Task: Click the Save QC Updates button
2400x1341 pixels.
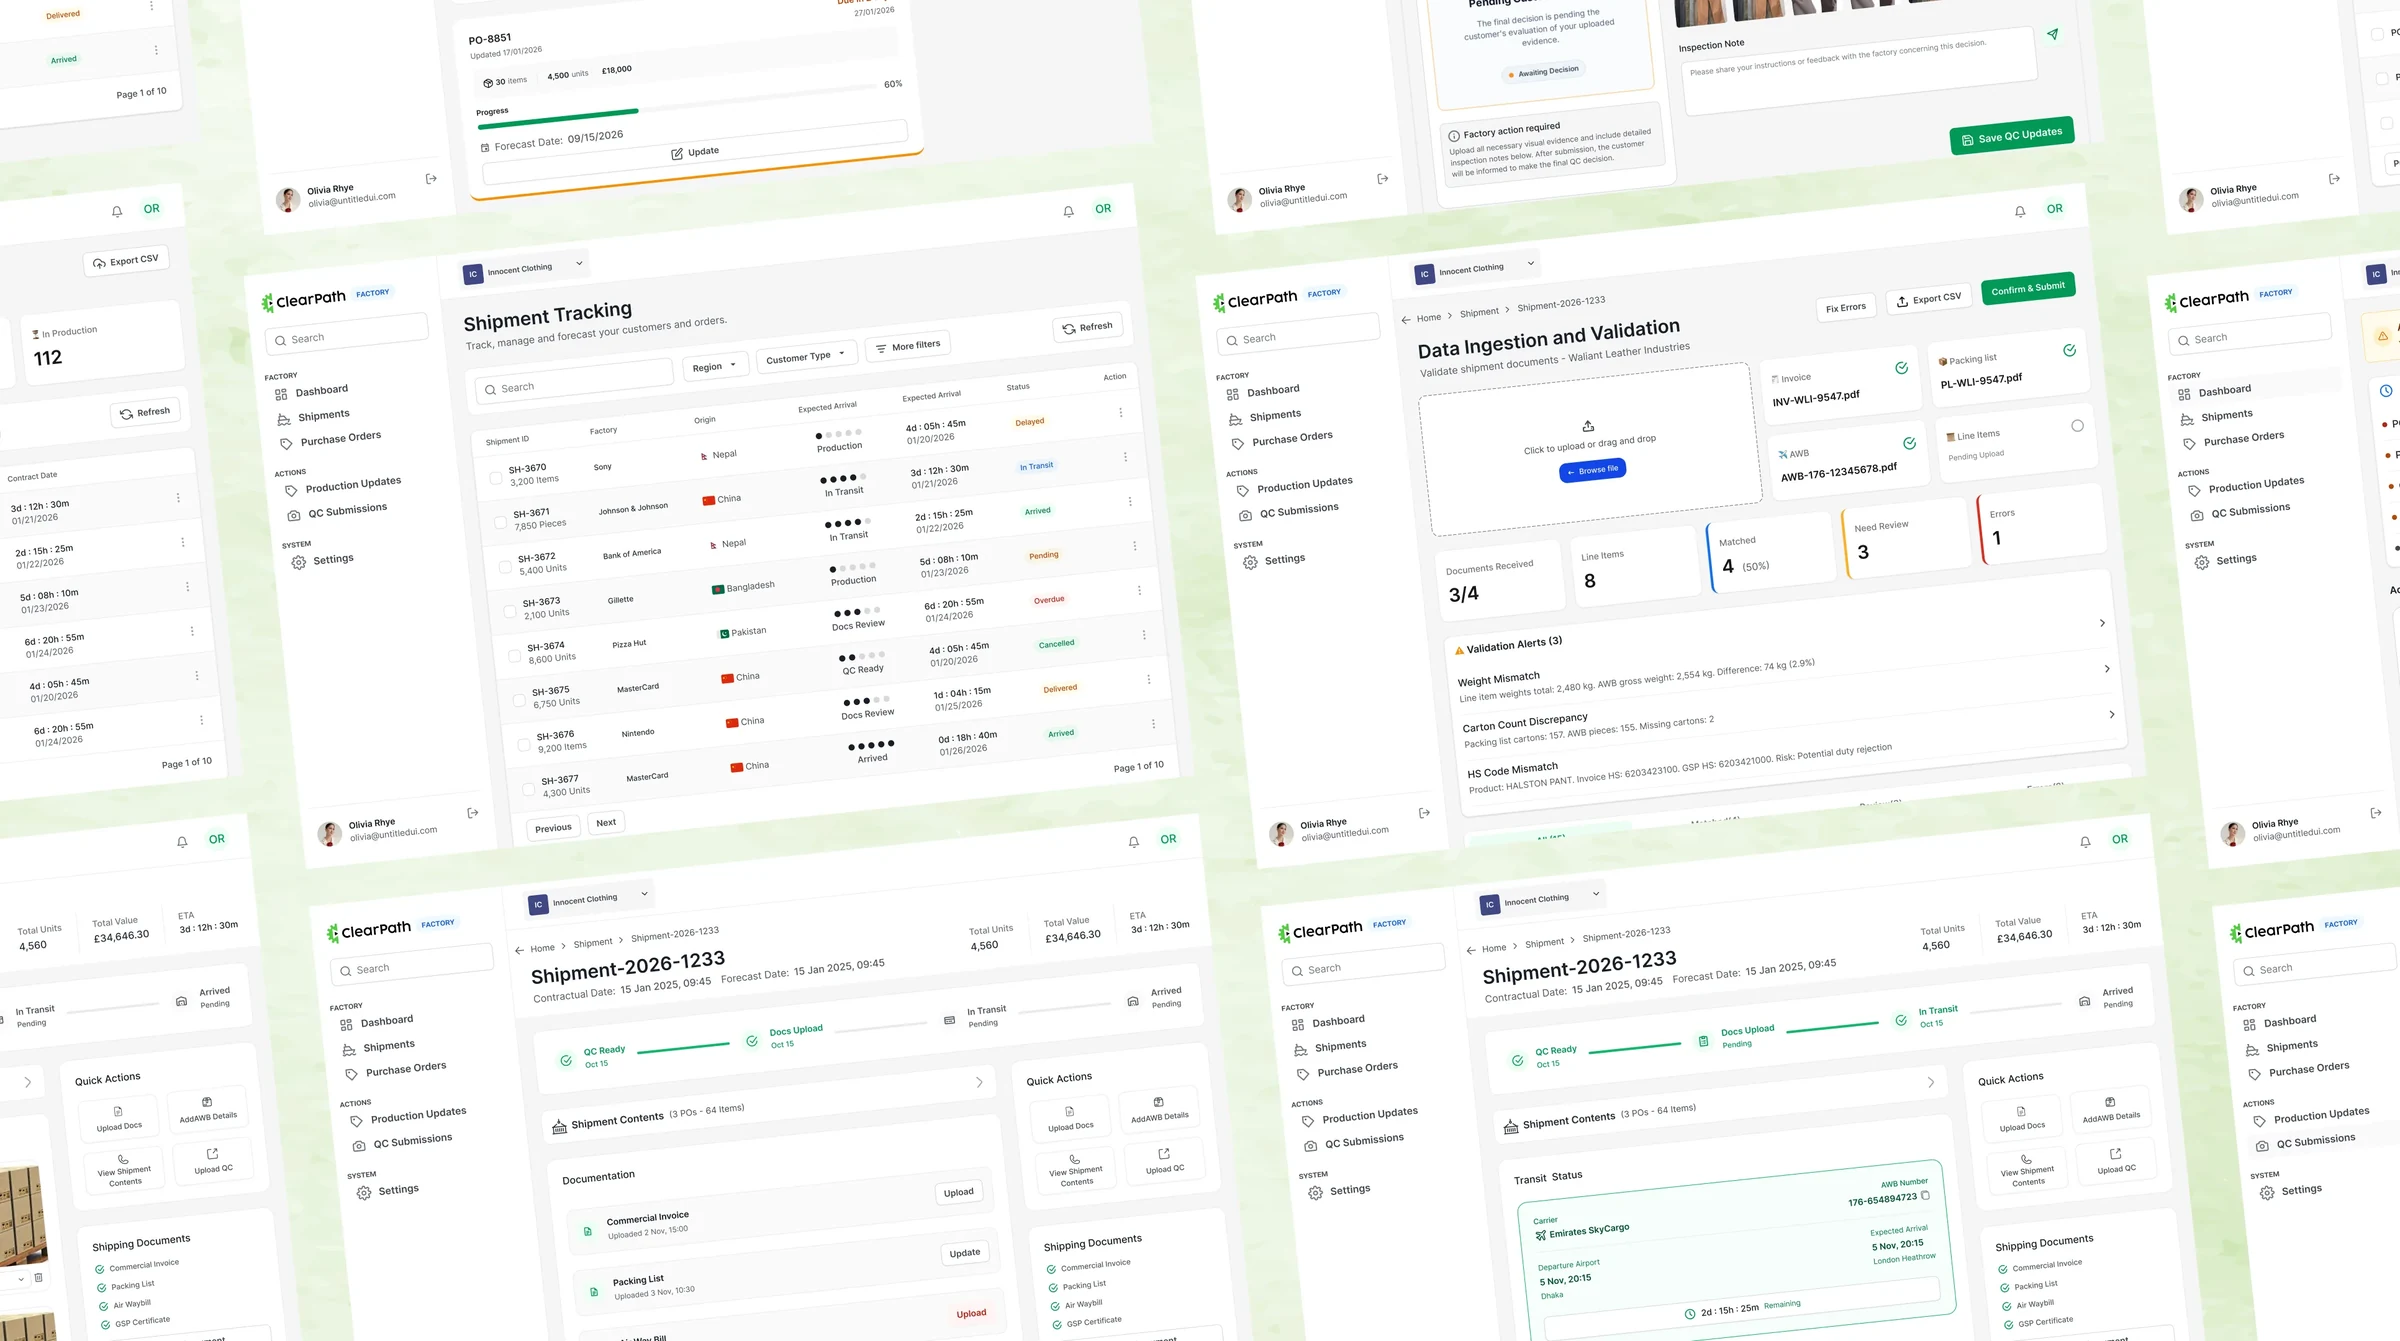Action: click(2012, 135)
